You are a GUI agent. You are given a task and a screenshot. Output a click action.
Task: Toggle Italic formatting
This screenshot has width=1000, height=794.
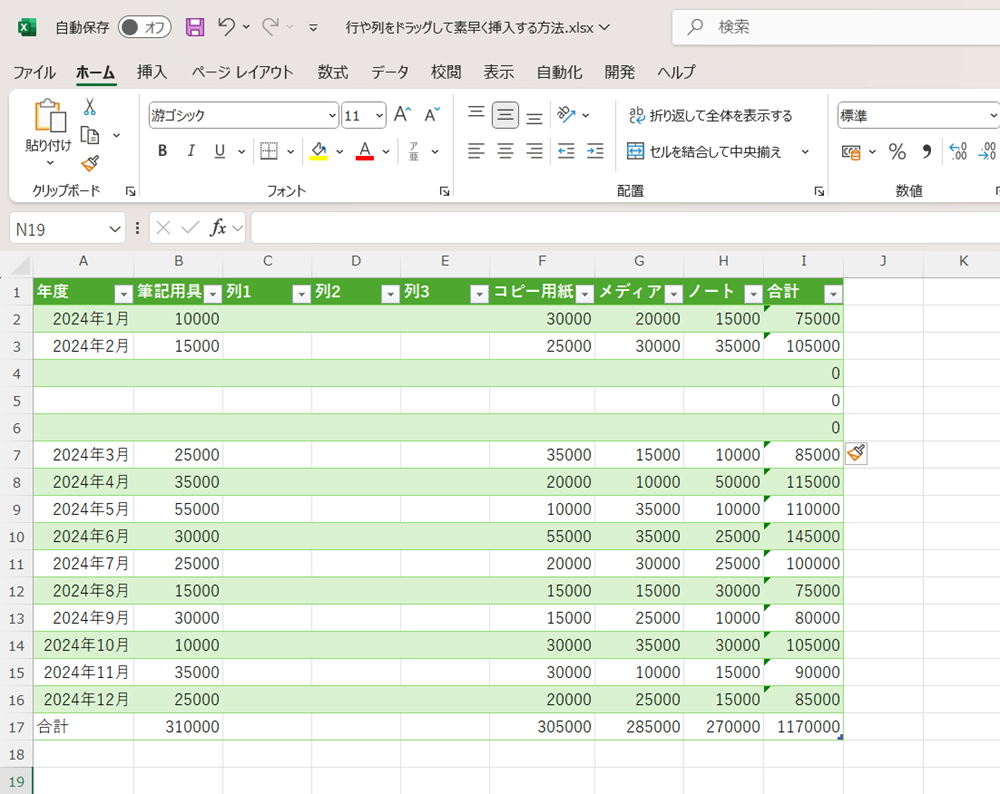[191, 151]
